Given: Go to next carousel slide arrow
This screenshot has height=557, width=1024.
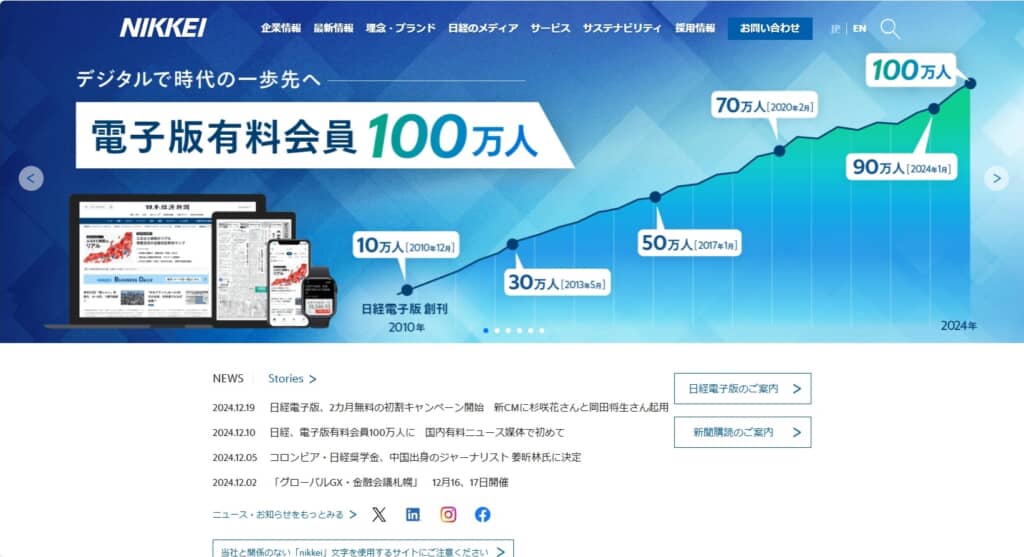Looking at the screenshot, I should click(997, 178).
